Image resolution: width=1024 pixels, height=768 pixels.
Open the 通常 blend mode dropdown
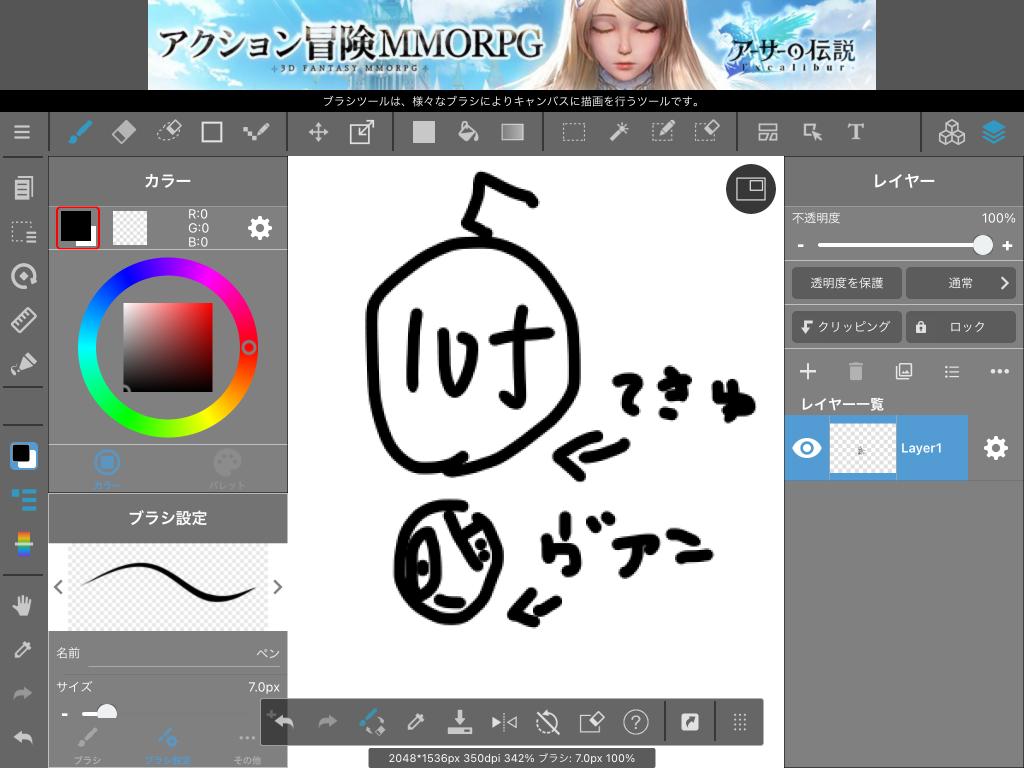pyautogui.click(x=961, y=283)
